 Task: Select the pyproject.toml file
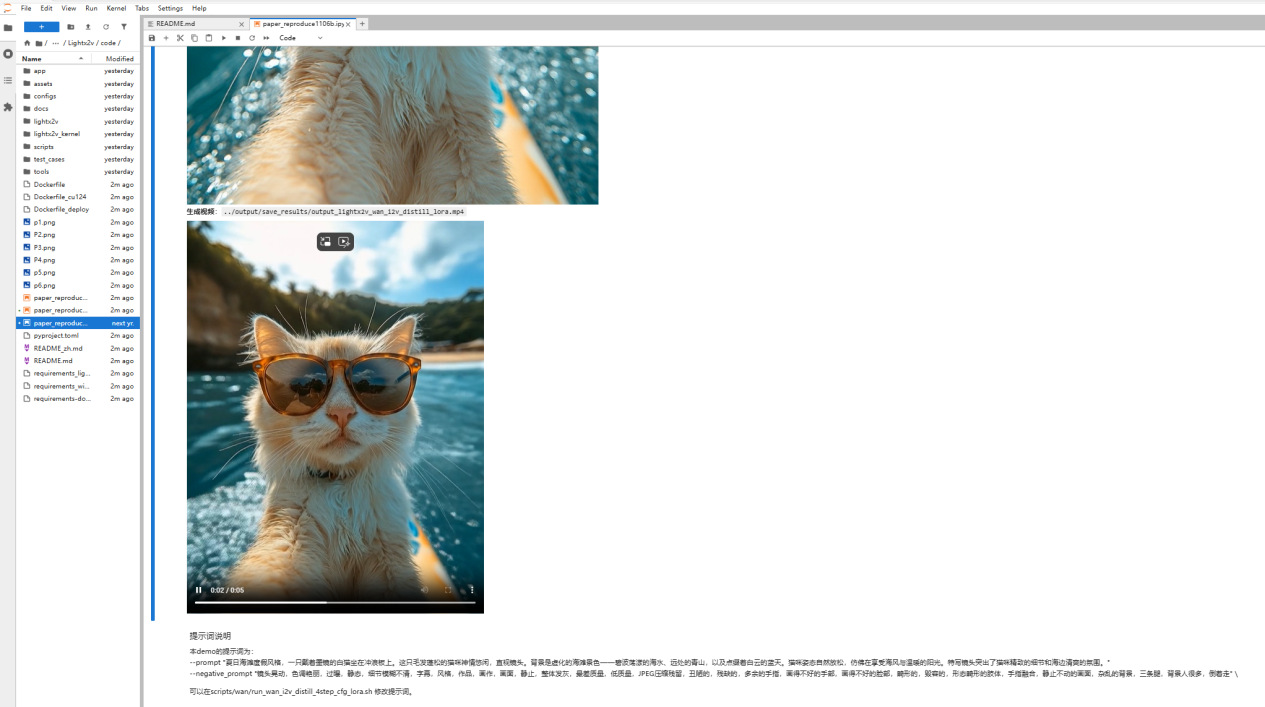[x=78, y=336]
